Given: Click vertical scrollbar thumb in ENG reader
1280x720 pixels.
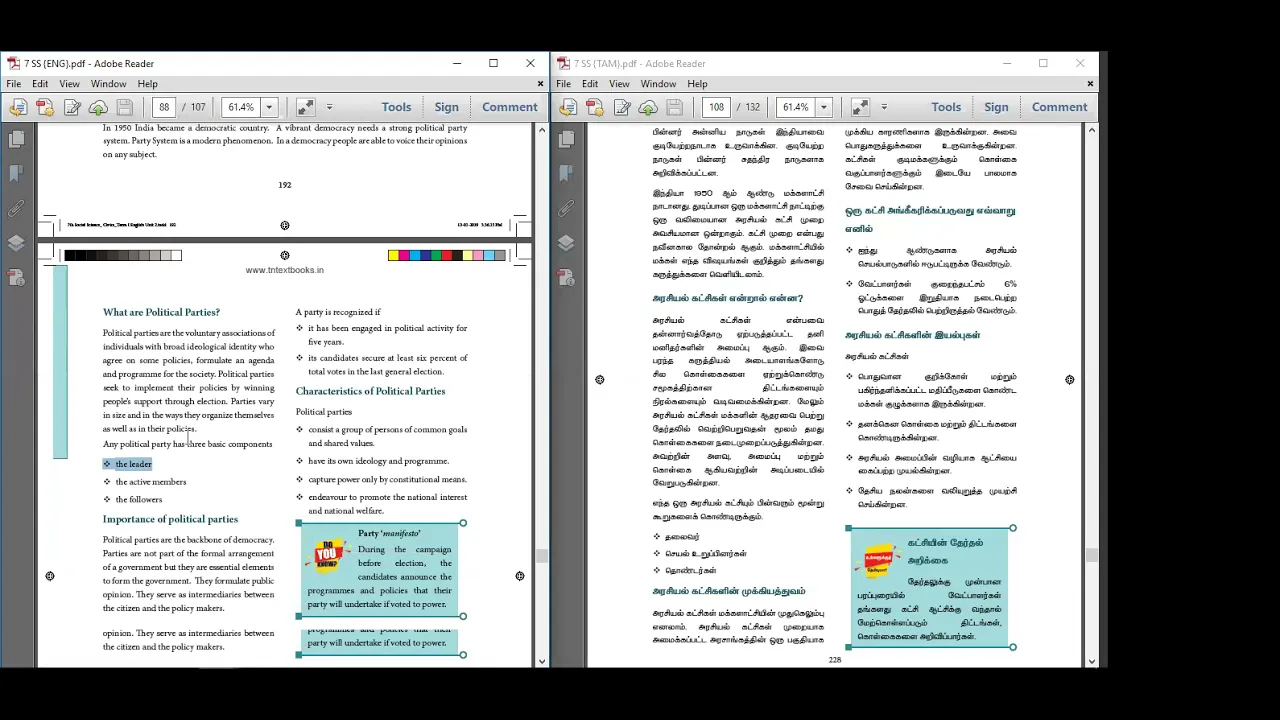Looking at the screenshot, I should (542, 556).
